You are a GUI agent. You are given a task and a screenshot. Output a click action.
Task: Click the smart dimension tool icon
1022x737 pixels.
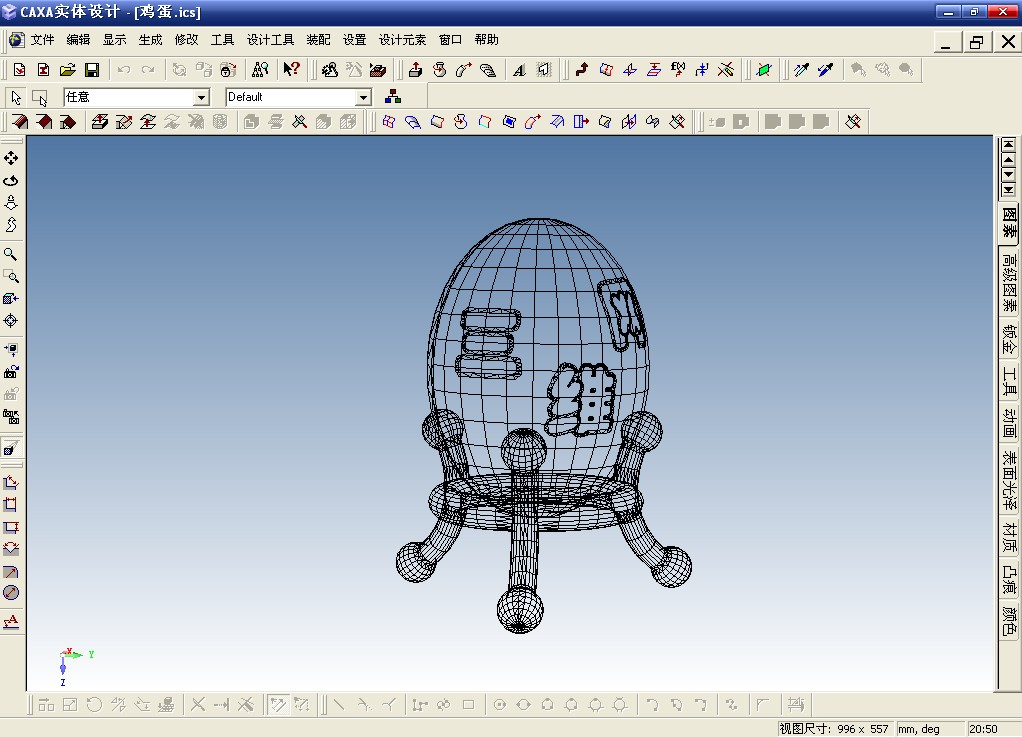click(11, 482)
